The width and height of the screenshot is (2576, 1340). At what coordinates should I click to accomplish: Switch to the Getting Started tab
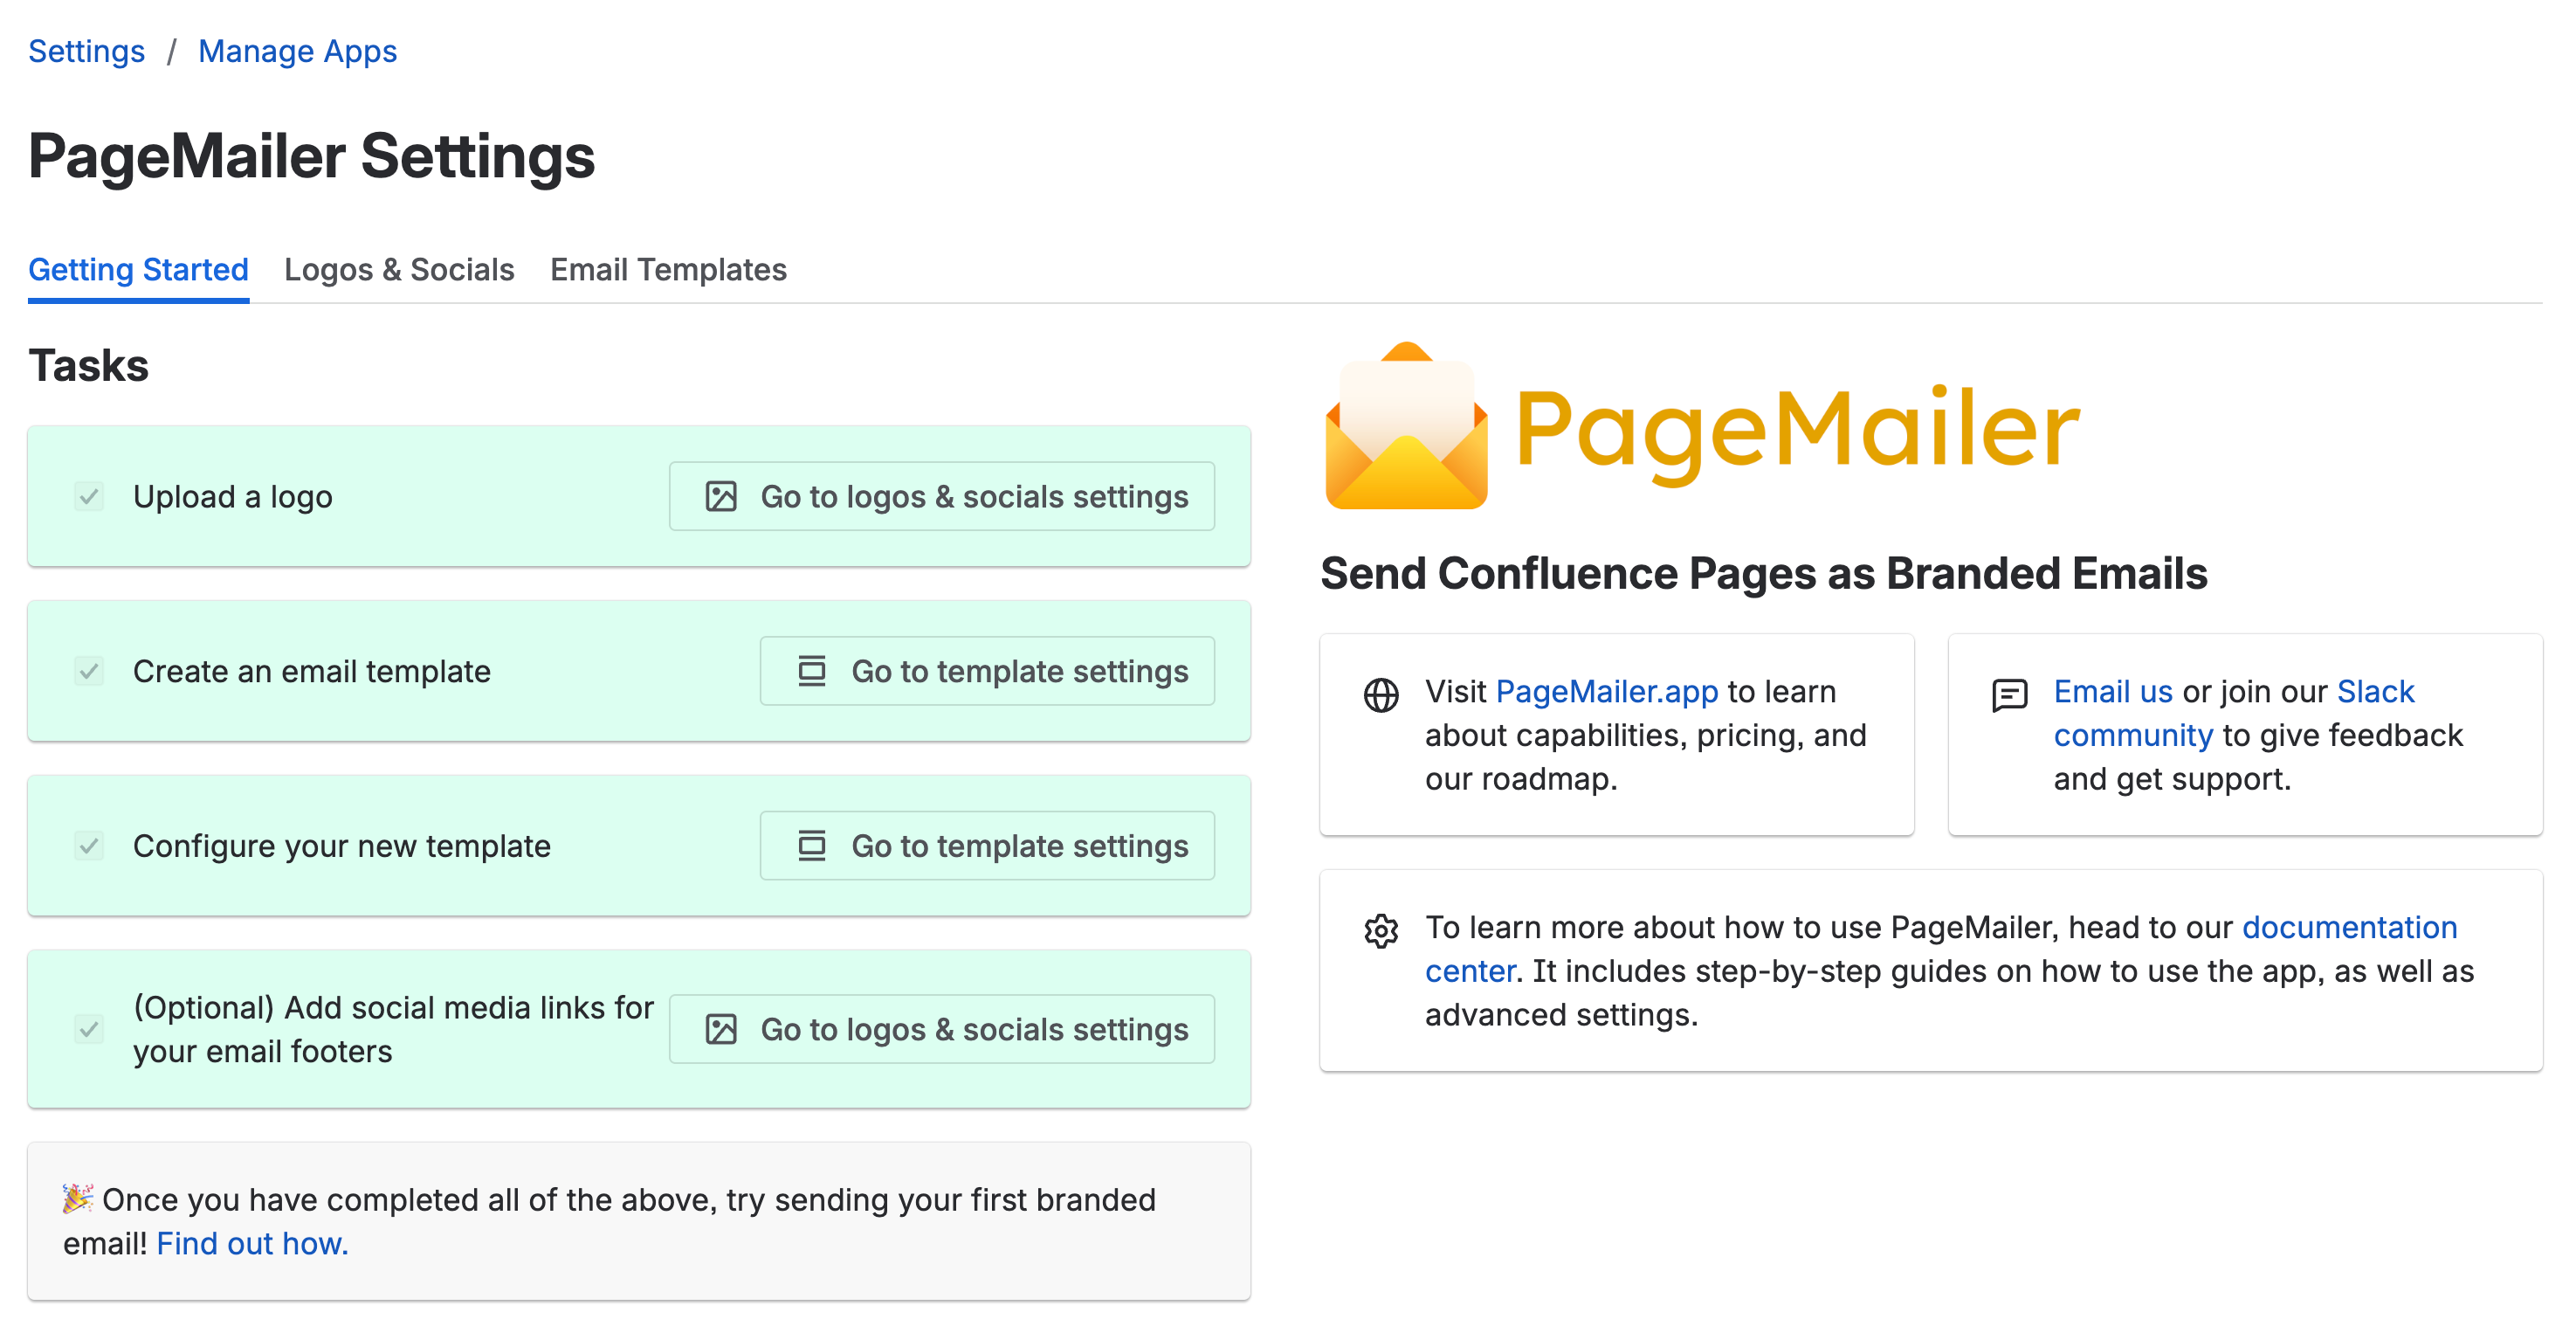pyautogui.click(x=138, y=269)
